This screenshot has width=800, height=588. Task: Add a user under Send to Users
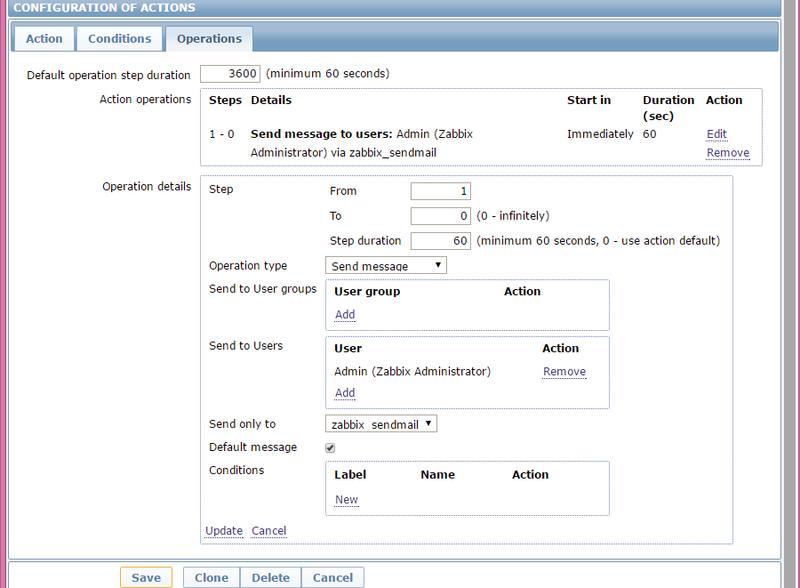coord(344,393)
